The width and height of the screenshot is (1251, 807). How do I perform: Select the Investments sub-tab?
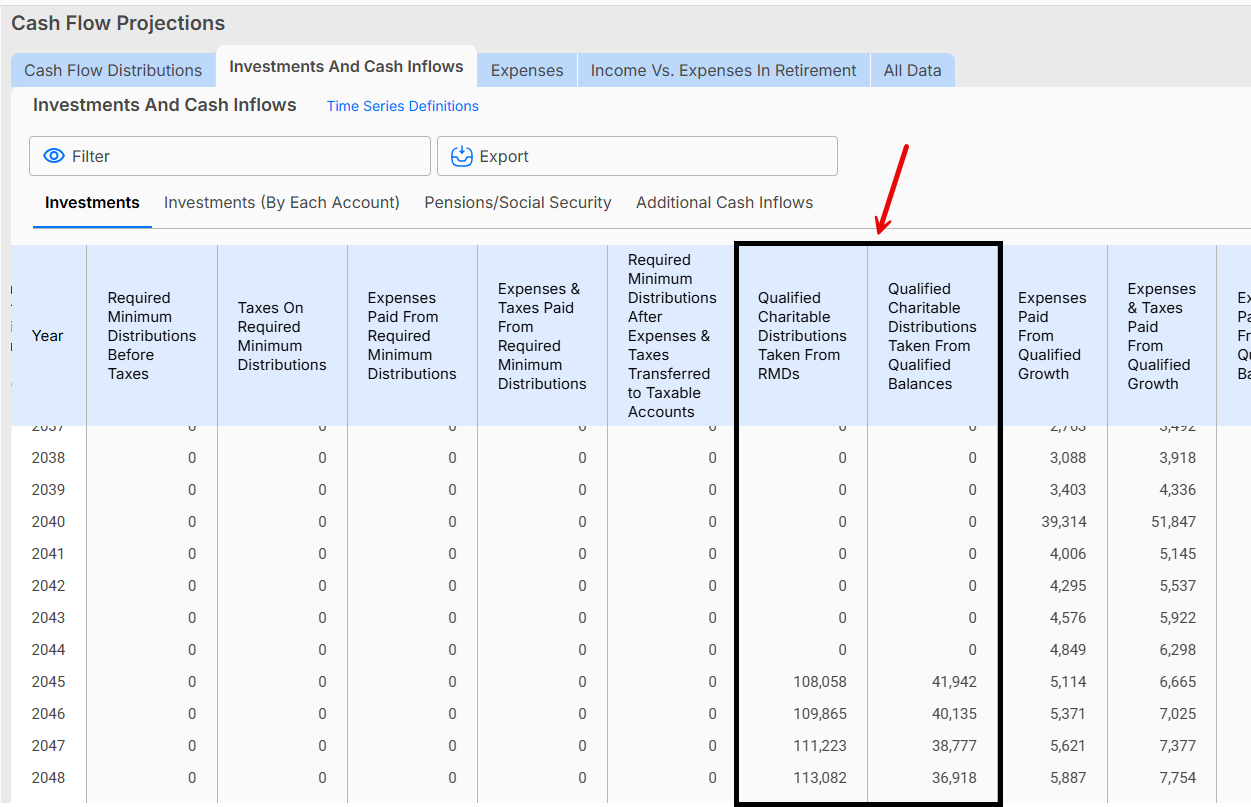[x=92, y=202]
